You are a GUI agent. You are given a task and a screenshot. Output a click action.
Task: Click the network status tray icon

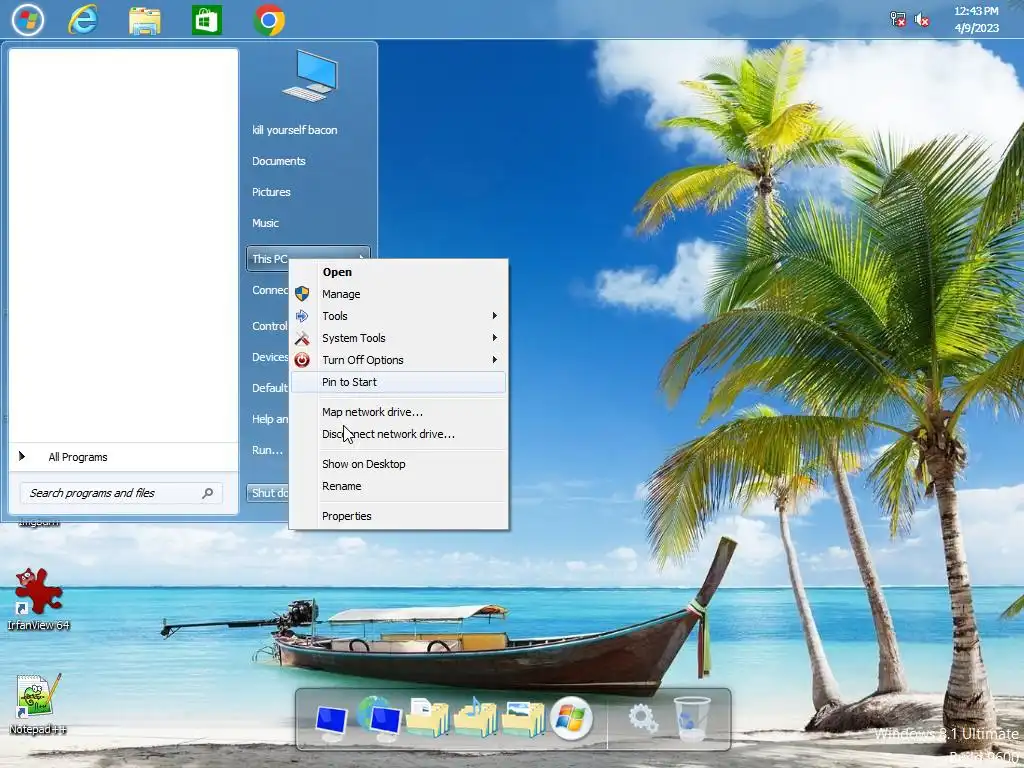(898, 19)
